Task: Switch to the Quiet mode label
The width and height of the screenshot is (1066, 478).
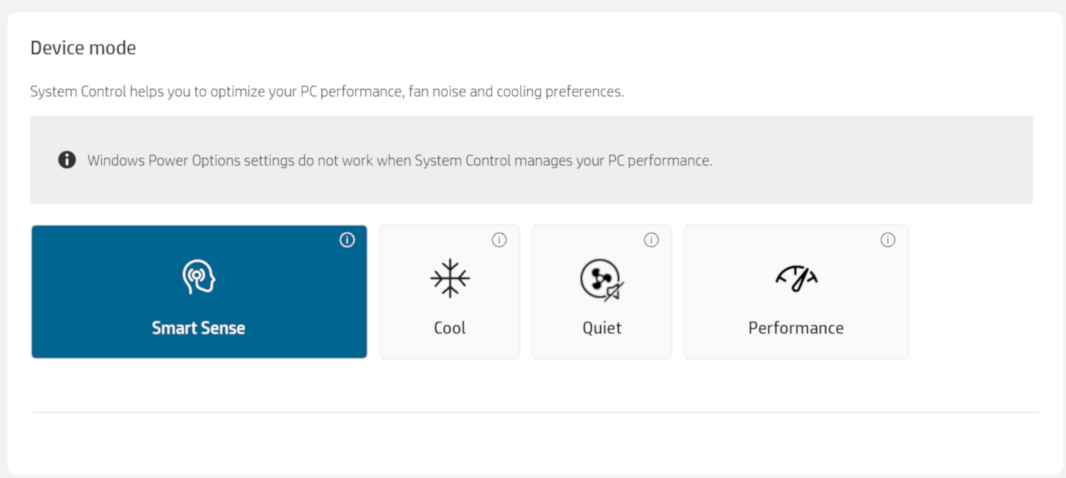Action: tap(602, 328)
